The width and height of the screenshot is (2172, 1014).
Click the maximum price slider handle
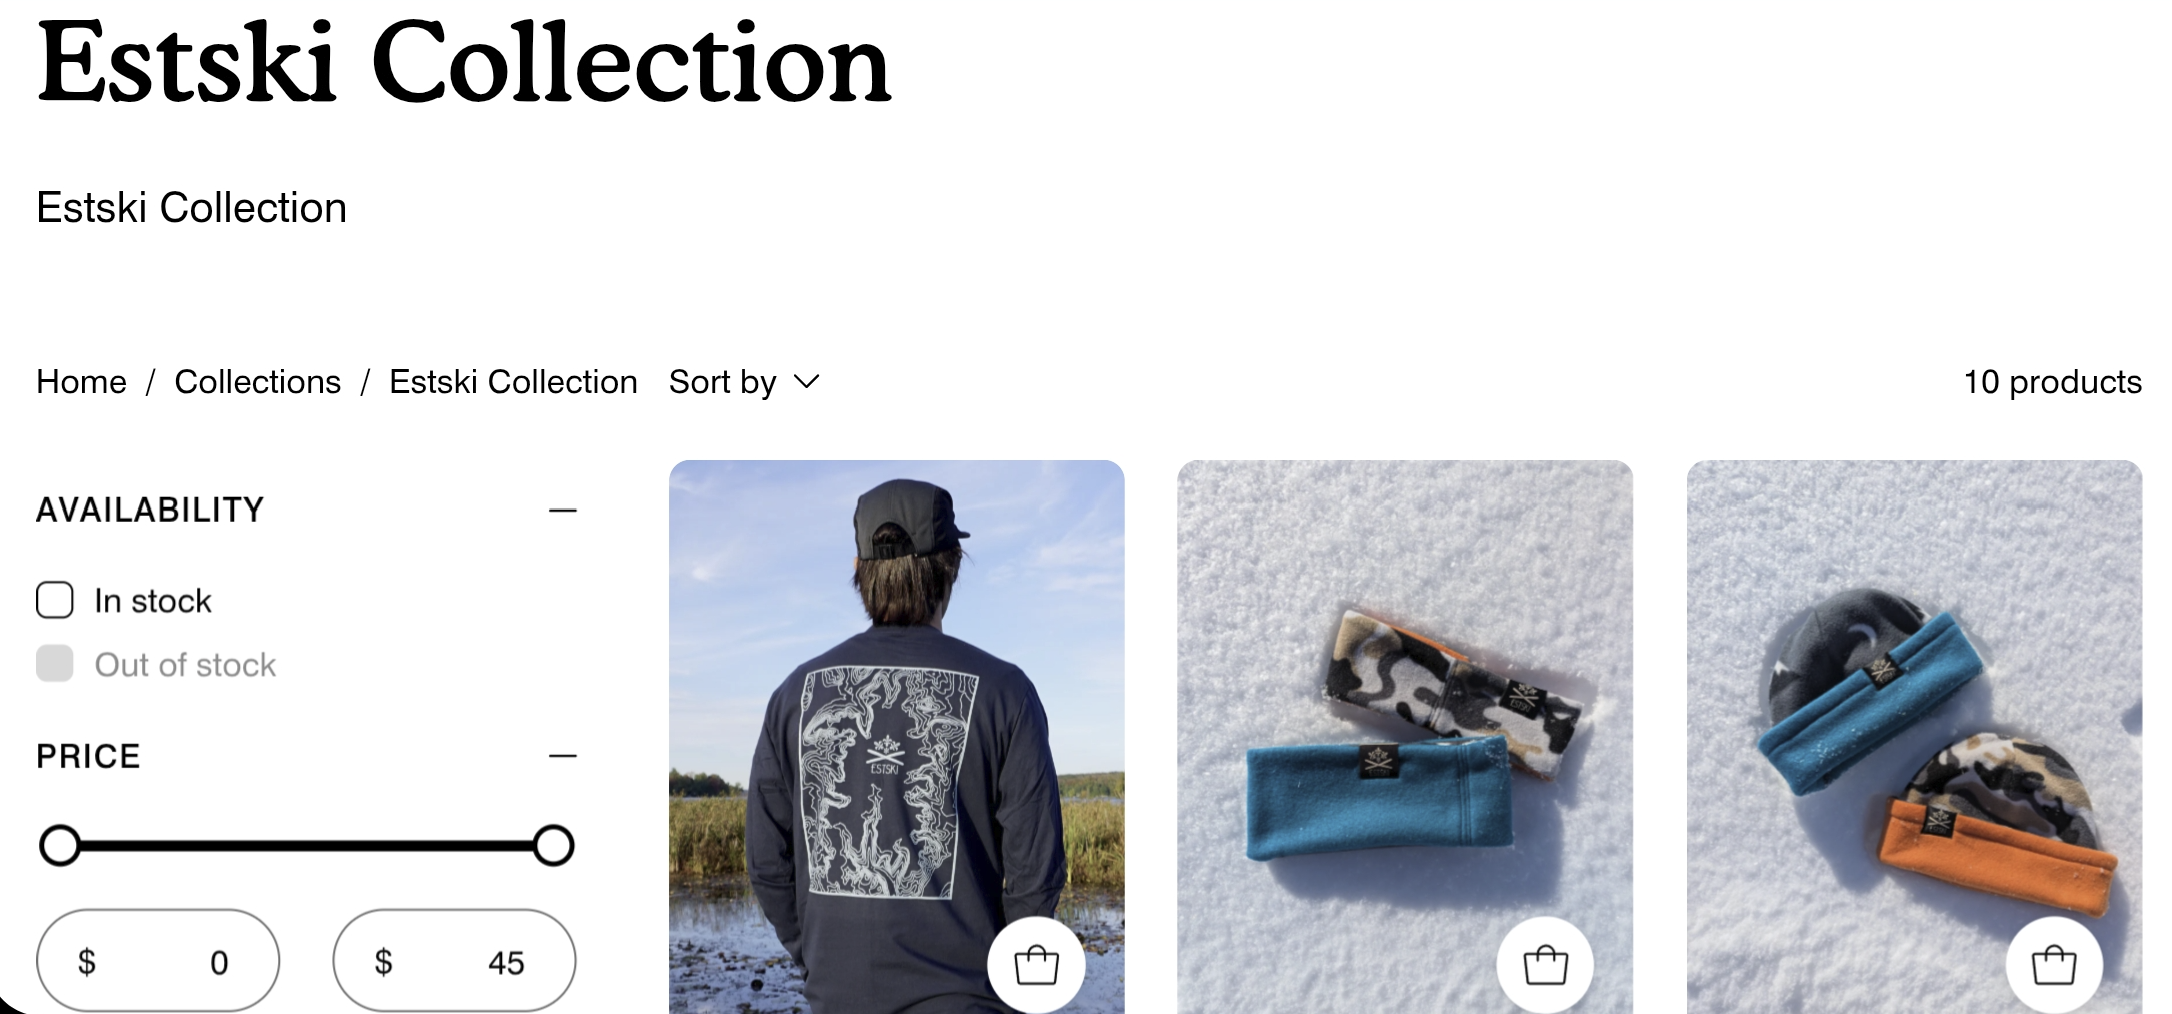coord(553,845)
